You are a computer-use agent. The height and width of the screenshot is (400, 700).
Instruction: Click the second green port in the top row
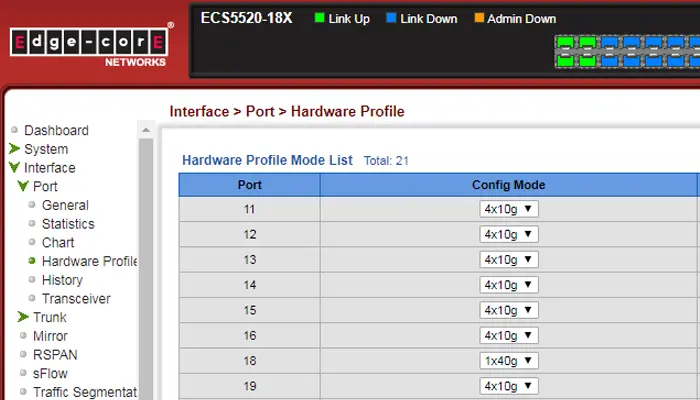tap(588, 42)
